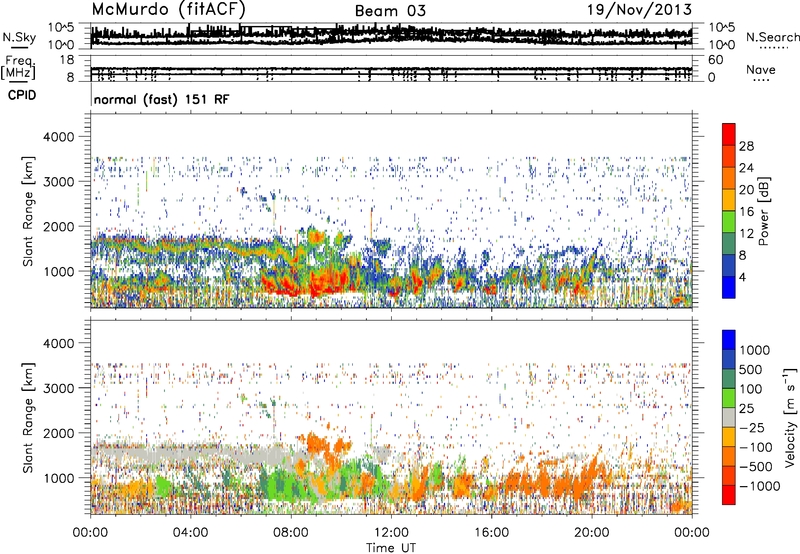Screen dimensions: 800x554
Task: Click the "24" tick on the power colorbar
Action: coord(746,168)
